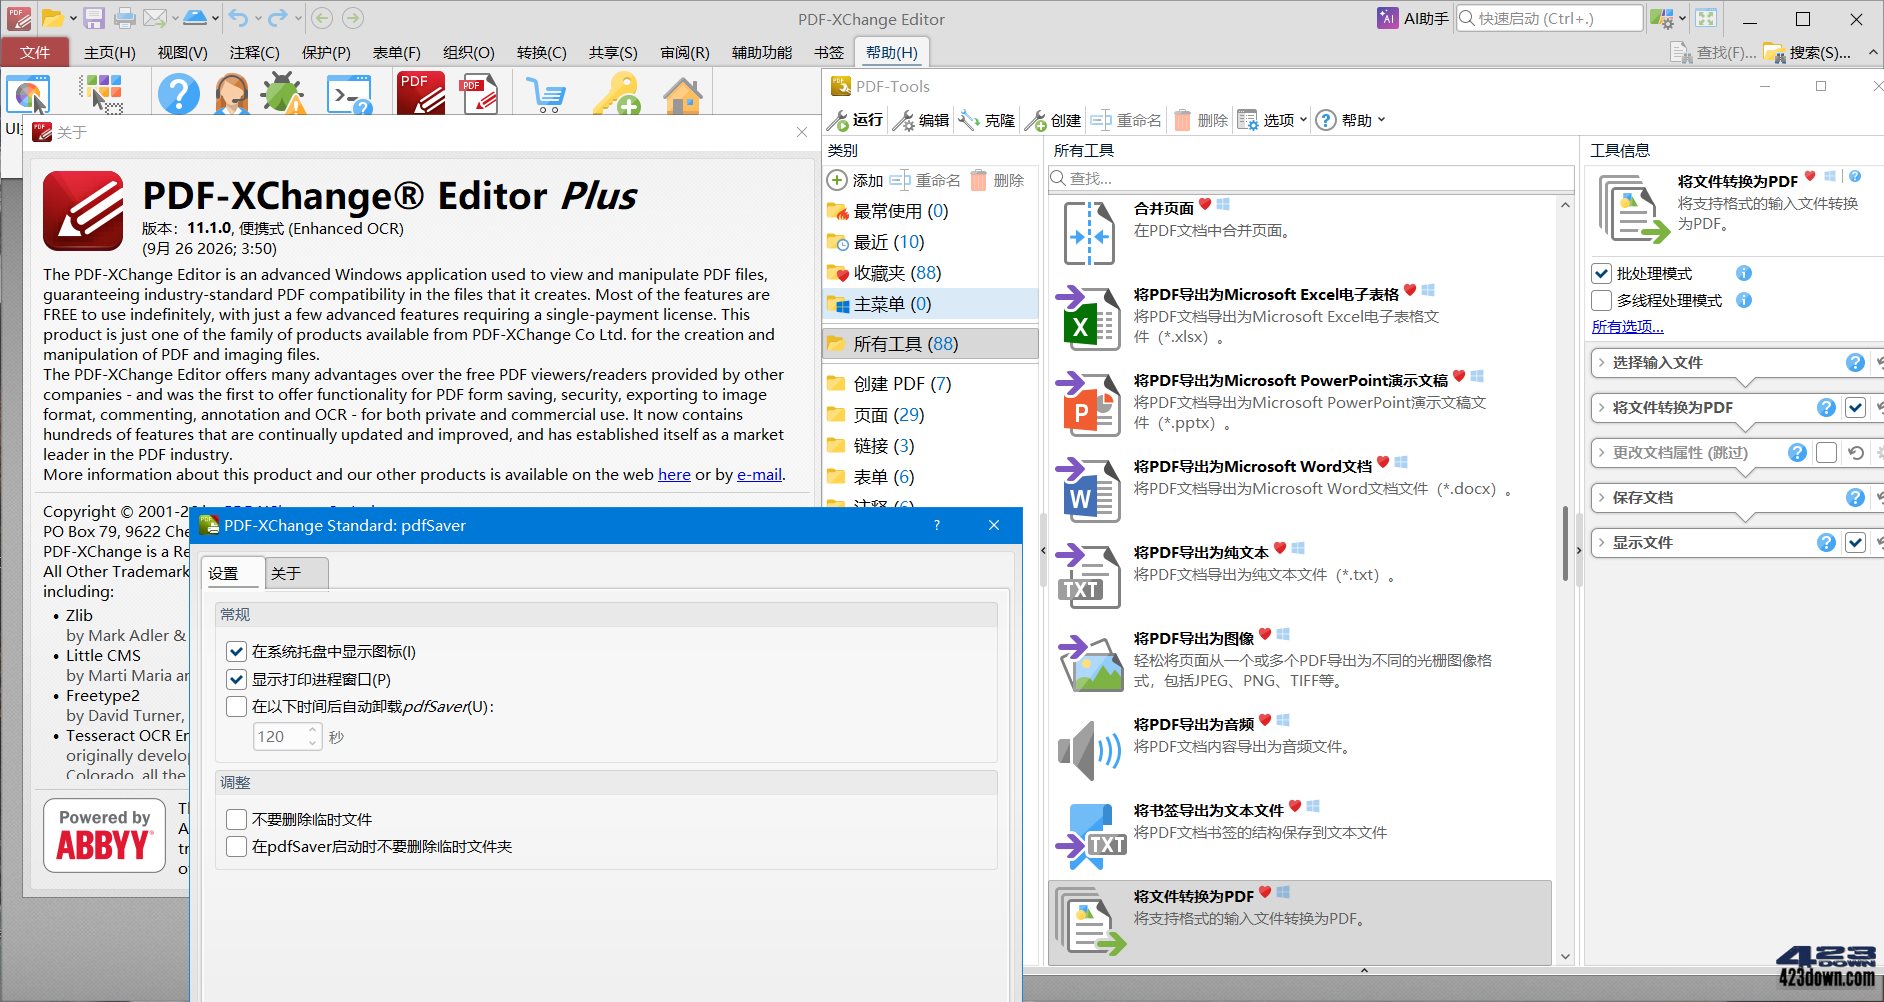Click help icon on 选择输入文件 step
The width and height of the screenshot is (1884, 1002).
tap(1855, 362)
